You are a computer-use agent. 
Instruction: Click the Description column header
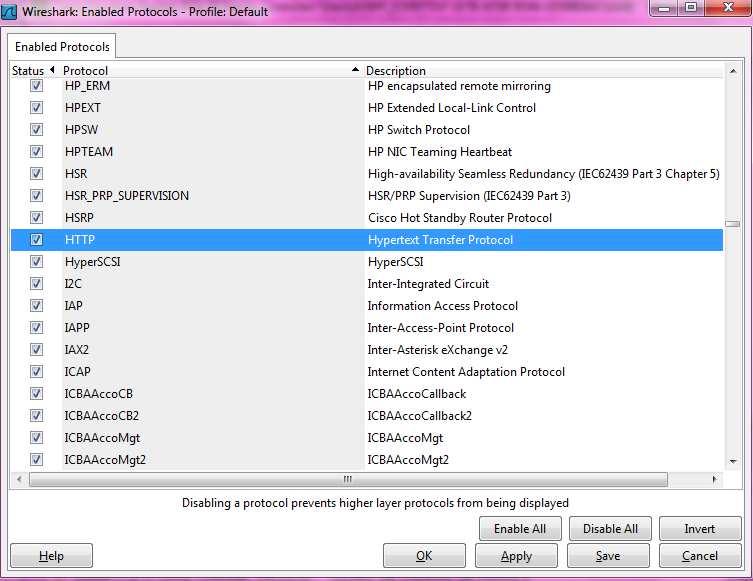(x=543, y=71)
